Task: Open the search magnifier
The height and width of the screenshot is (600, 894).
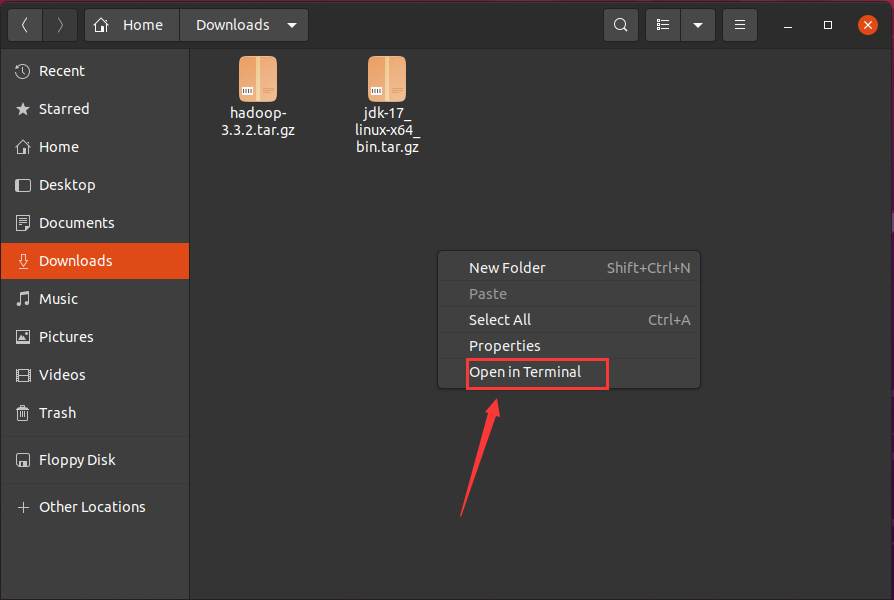Action: (x=621, y=25)
